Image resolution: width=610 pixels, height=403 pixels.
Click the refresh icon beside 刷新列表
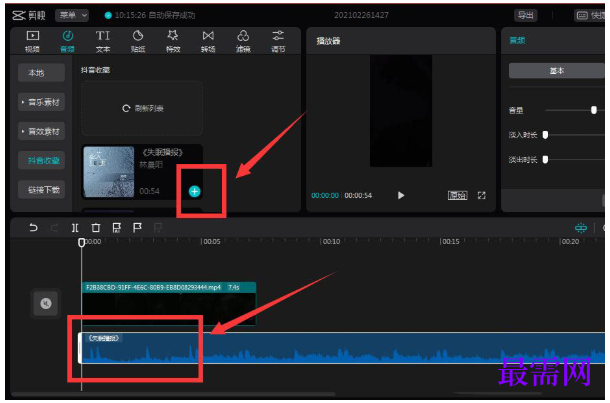pyautogui.click(x=126, y=108)
